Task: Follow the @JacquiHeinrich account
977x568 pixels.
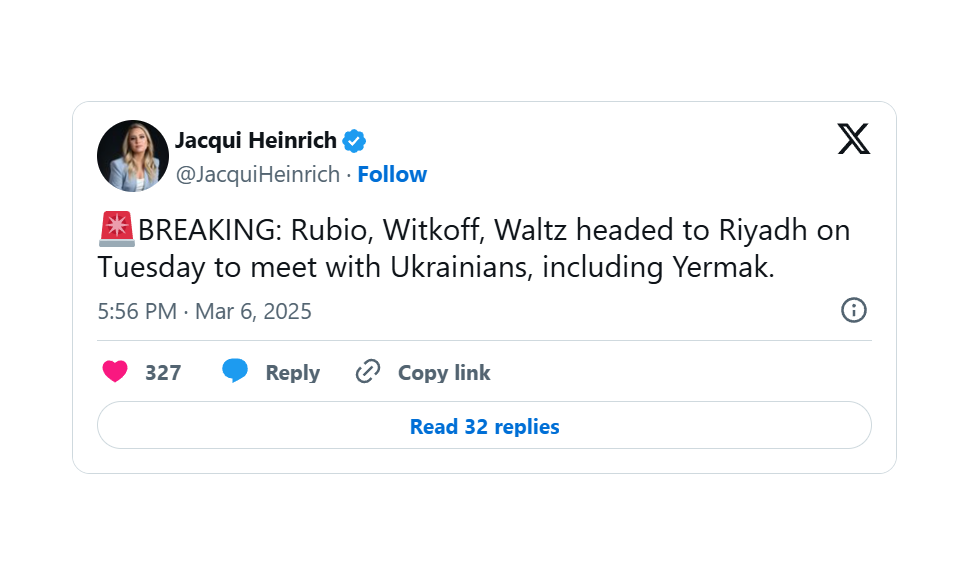Action: (392, 174)
